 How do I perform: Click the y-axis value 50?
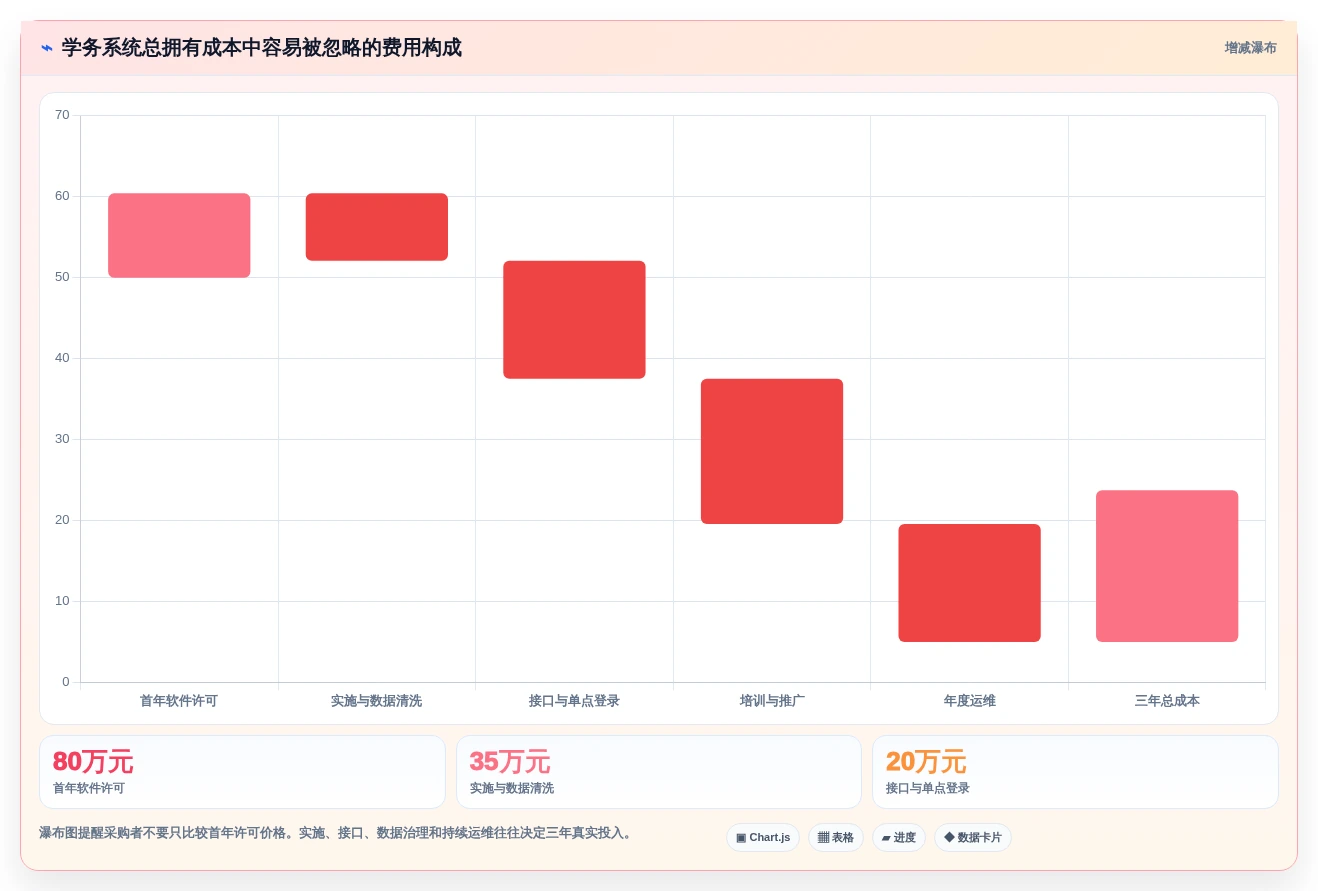point(62,277)
